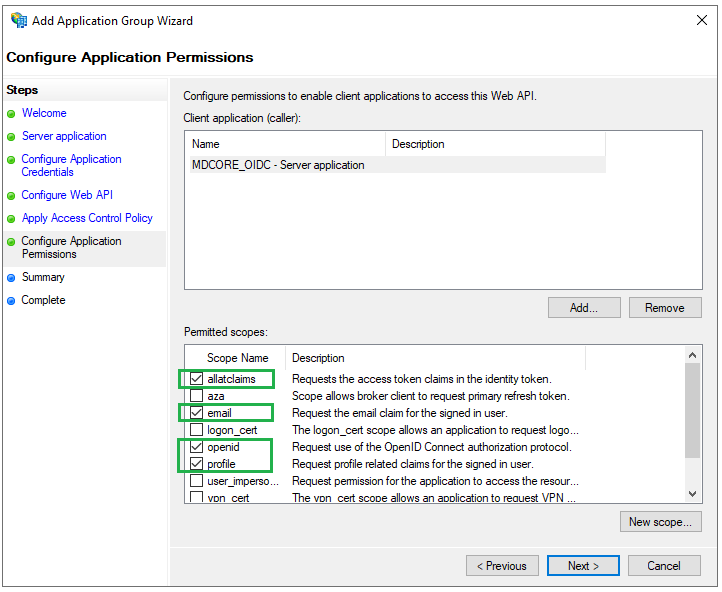Screen dimensions: 722x592
Task: Check the logon_cert scope checkbox
Action: coord(197,430)
